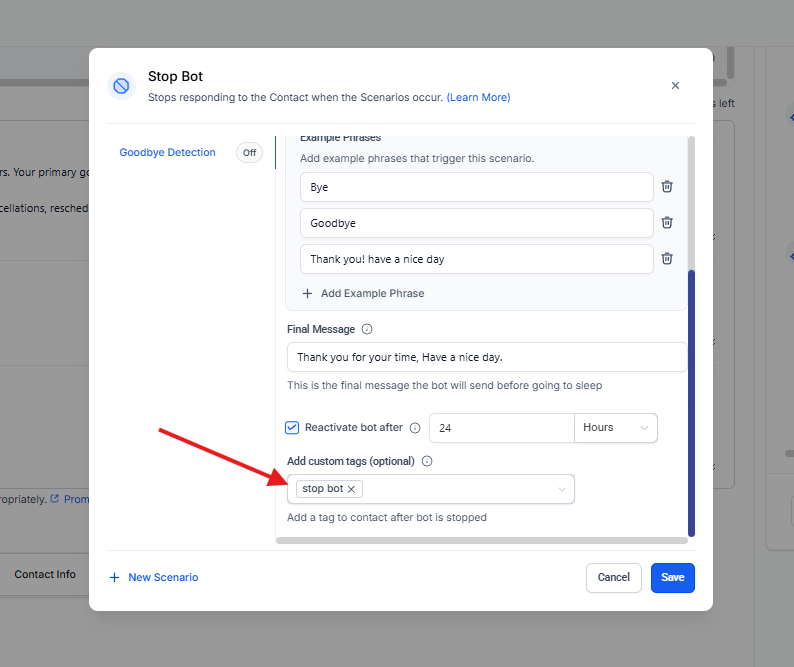Open the Hours unit dropdown

[615, 427]
